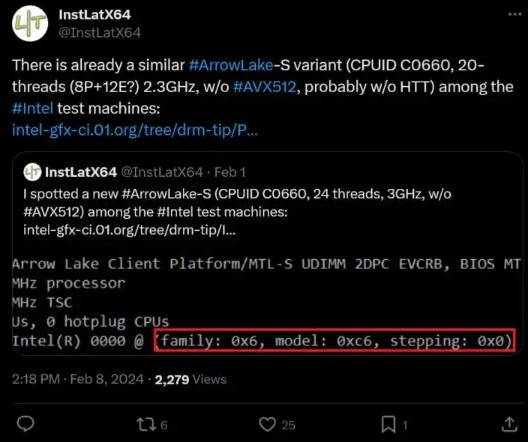Click the quoted tweet's Feb 1 date

[x=230, y=172]
